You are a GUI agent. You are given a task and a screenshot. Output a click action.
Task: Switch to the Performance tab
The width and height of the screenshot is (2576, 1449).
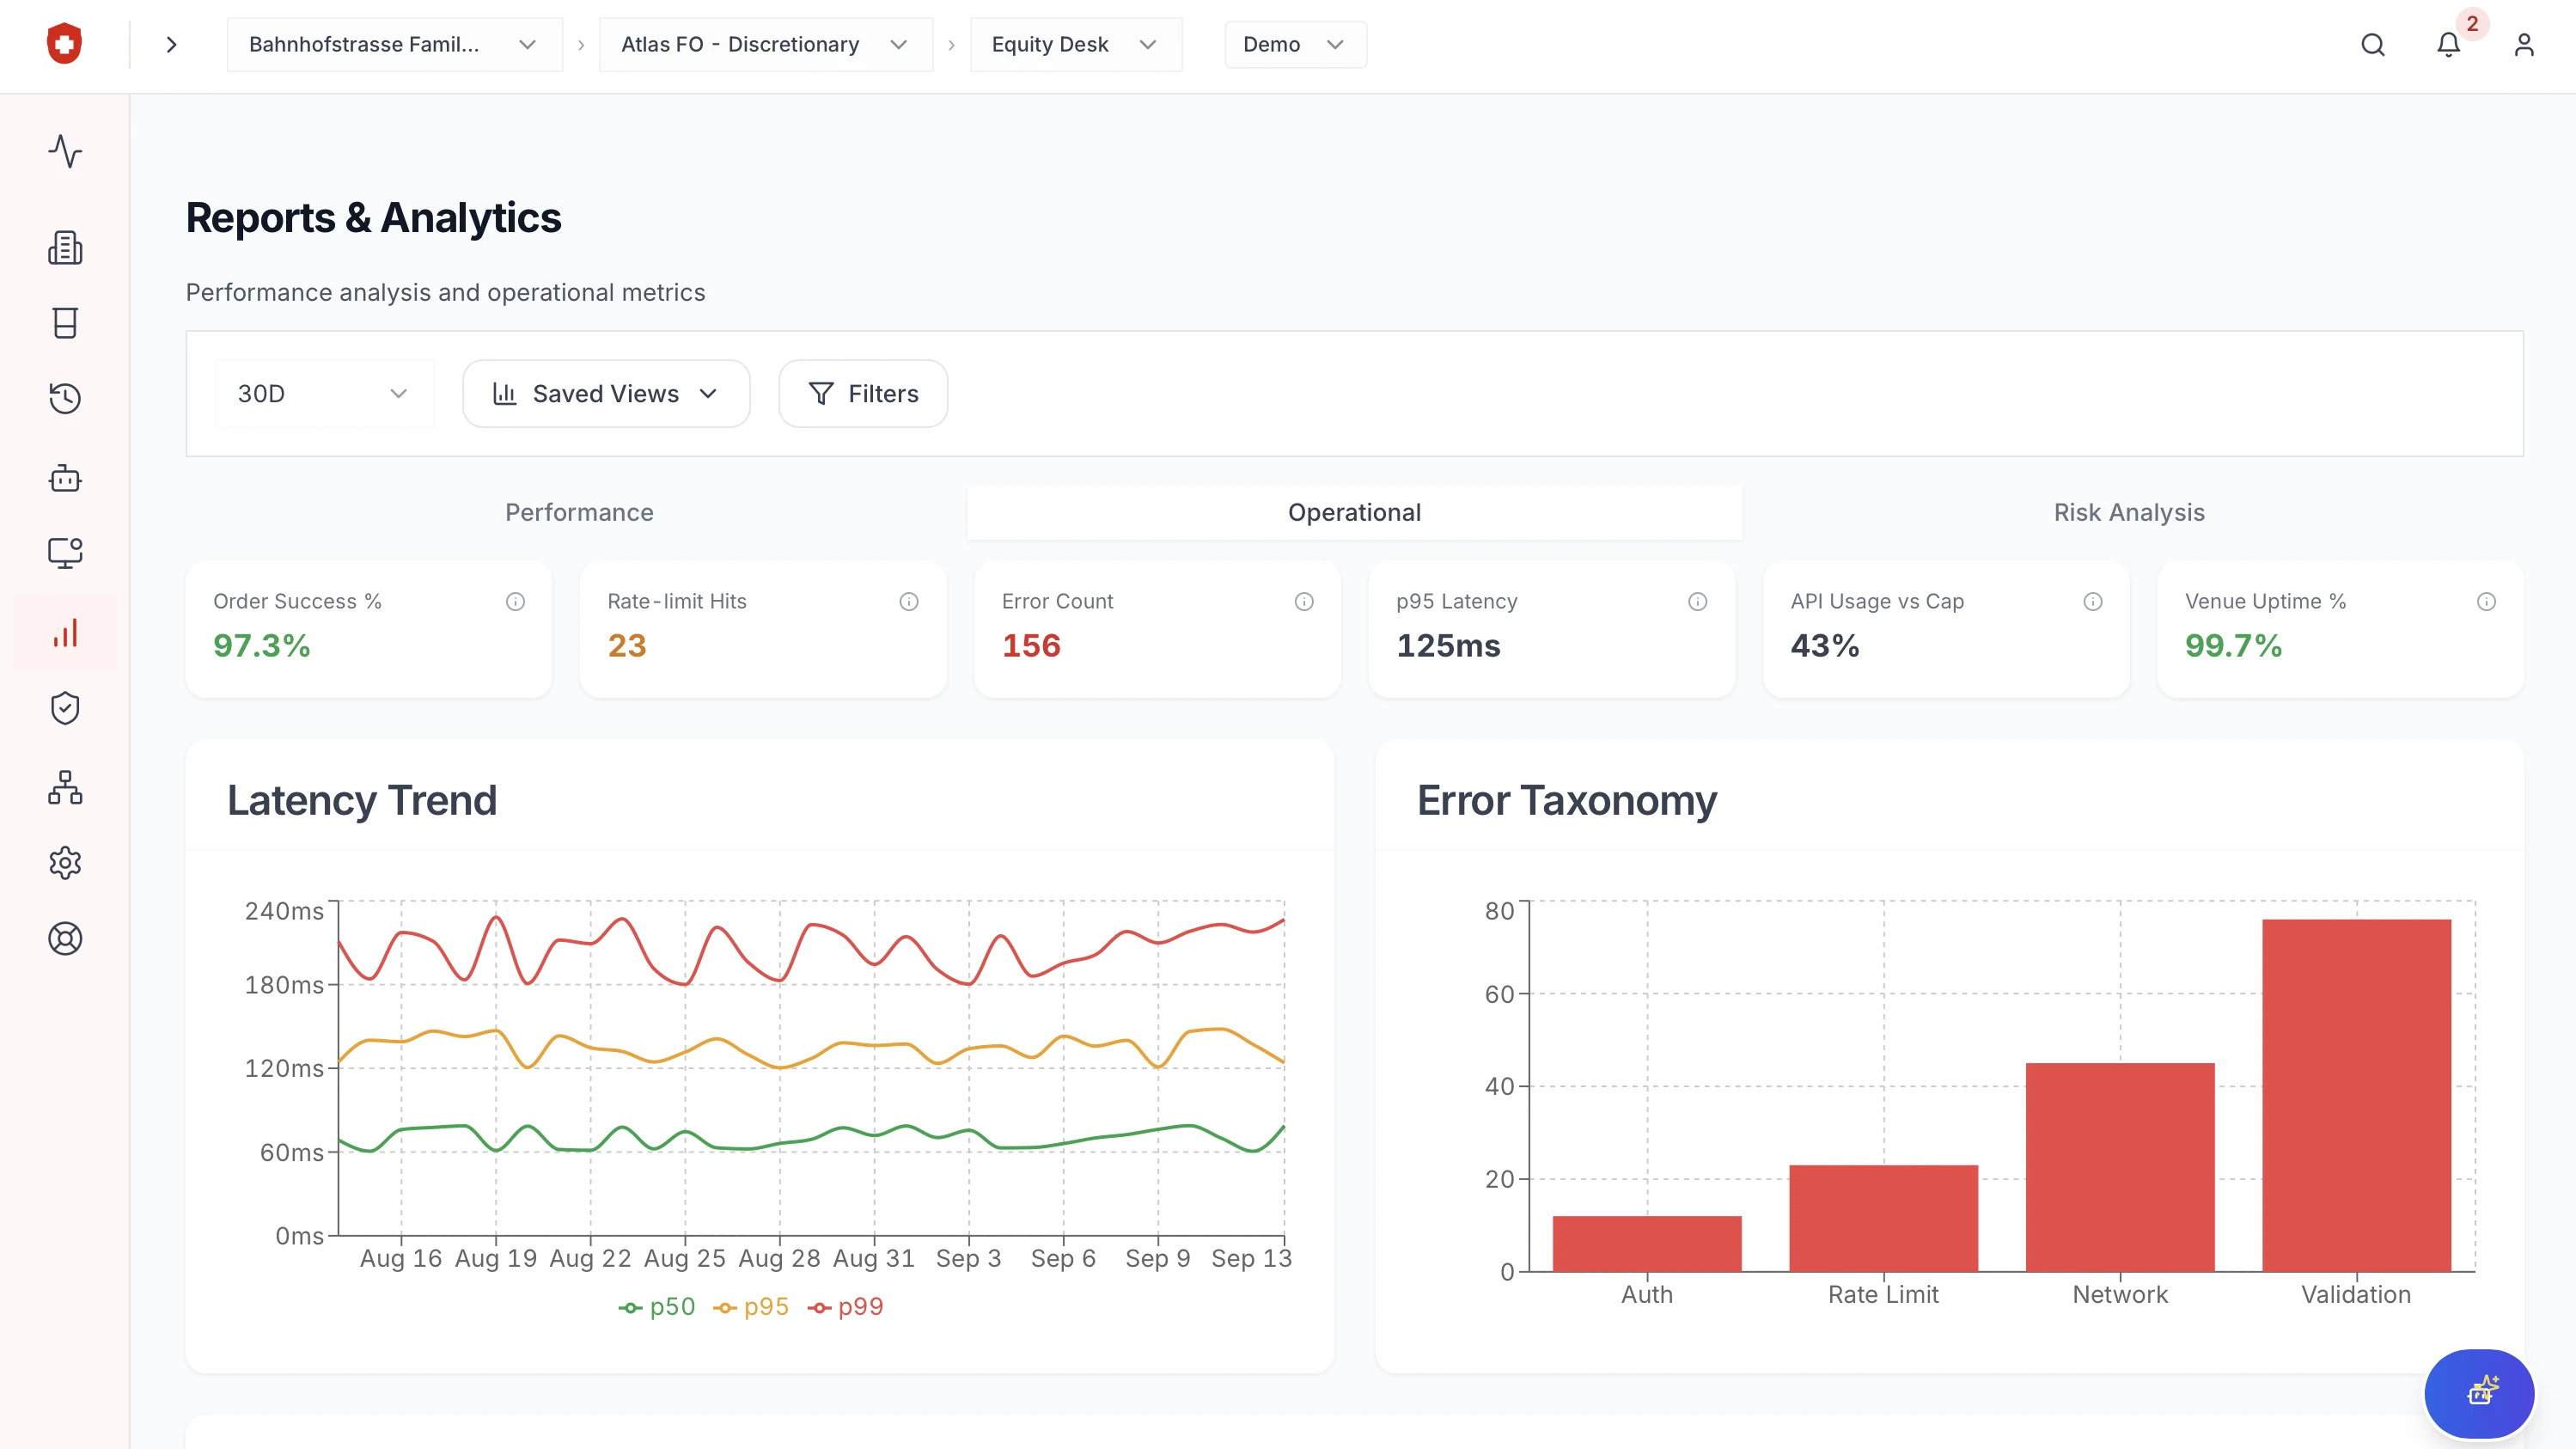click(x=579, y=512)
